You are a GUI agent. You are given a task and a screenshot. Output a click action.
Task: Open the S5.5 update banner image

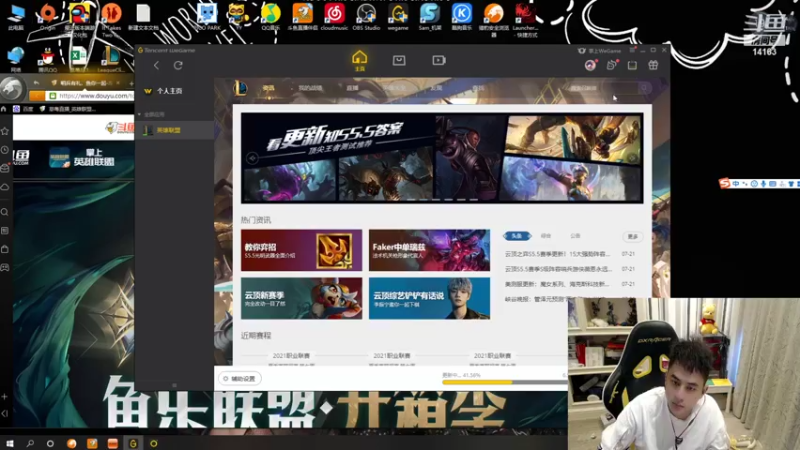coord(442,158)
